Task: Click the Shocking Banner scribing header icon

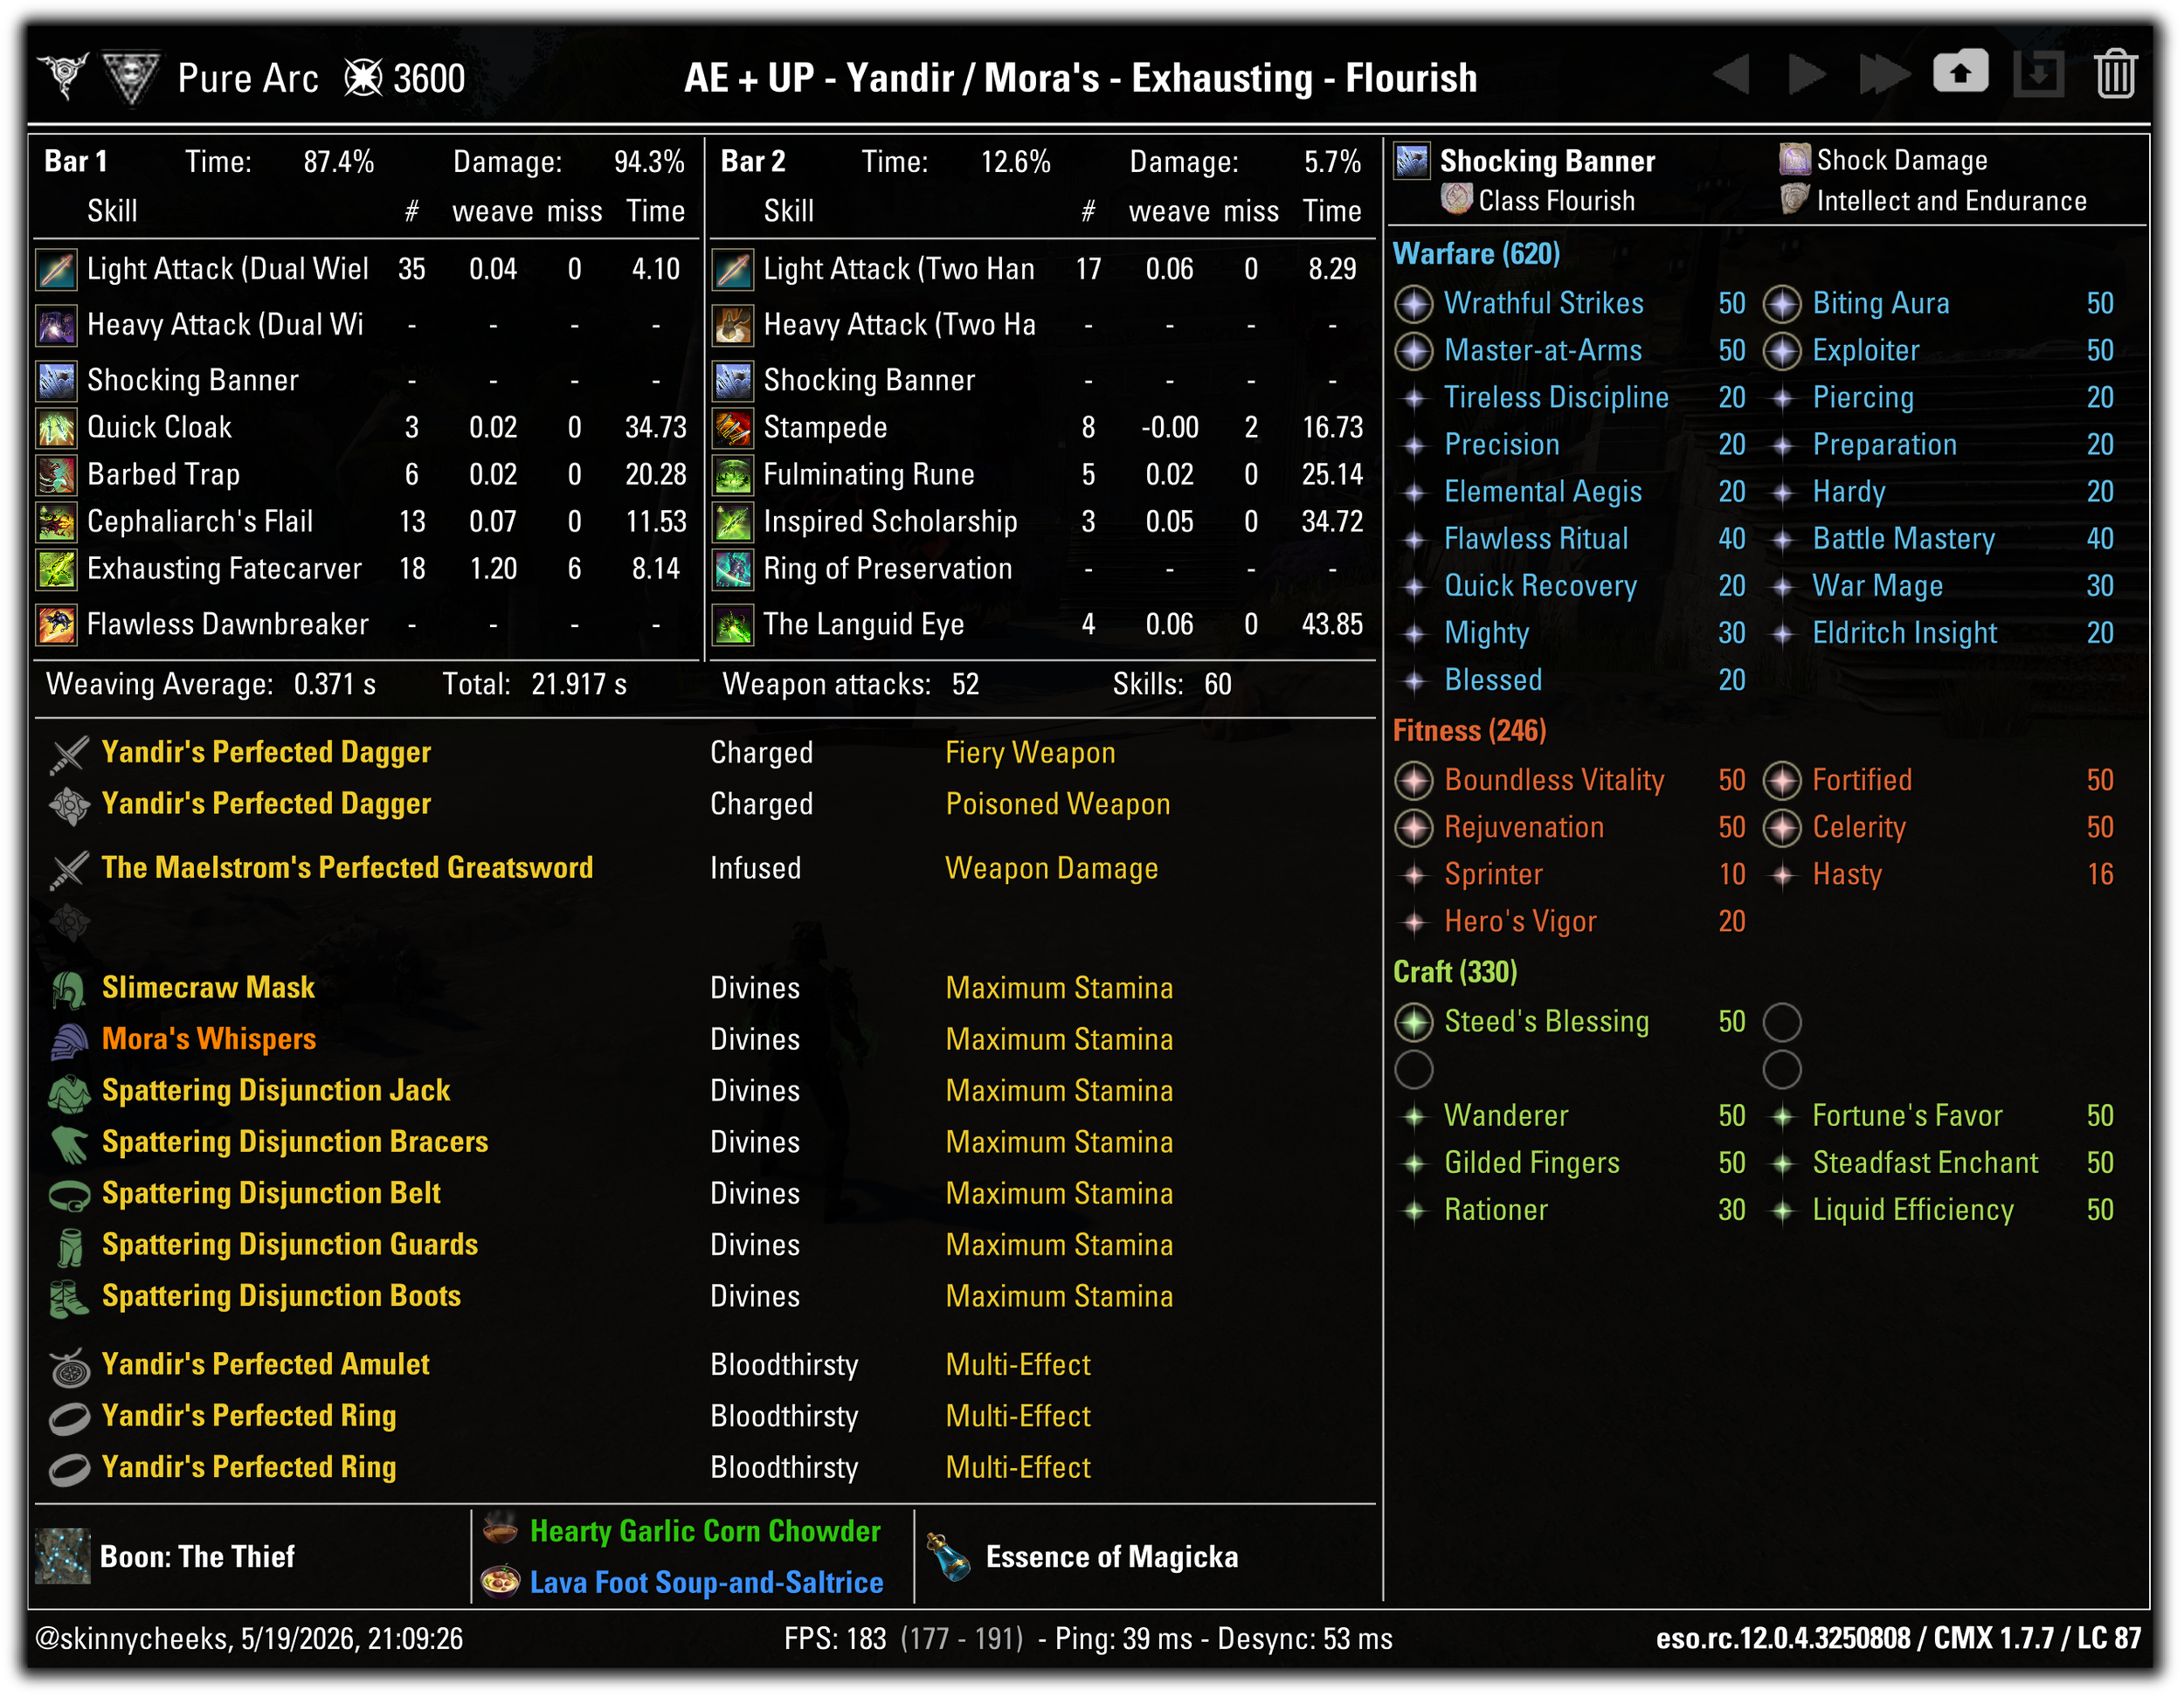Action: pyautogui.click(x=1412, y=161)
